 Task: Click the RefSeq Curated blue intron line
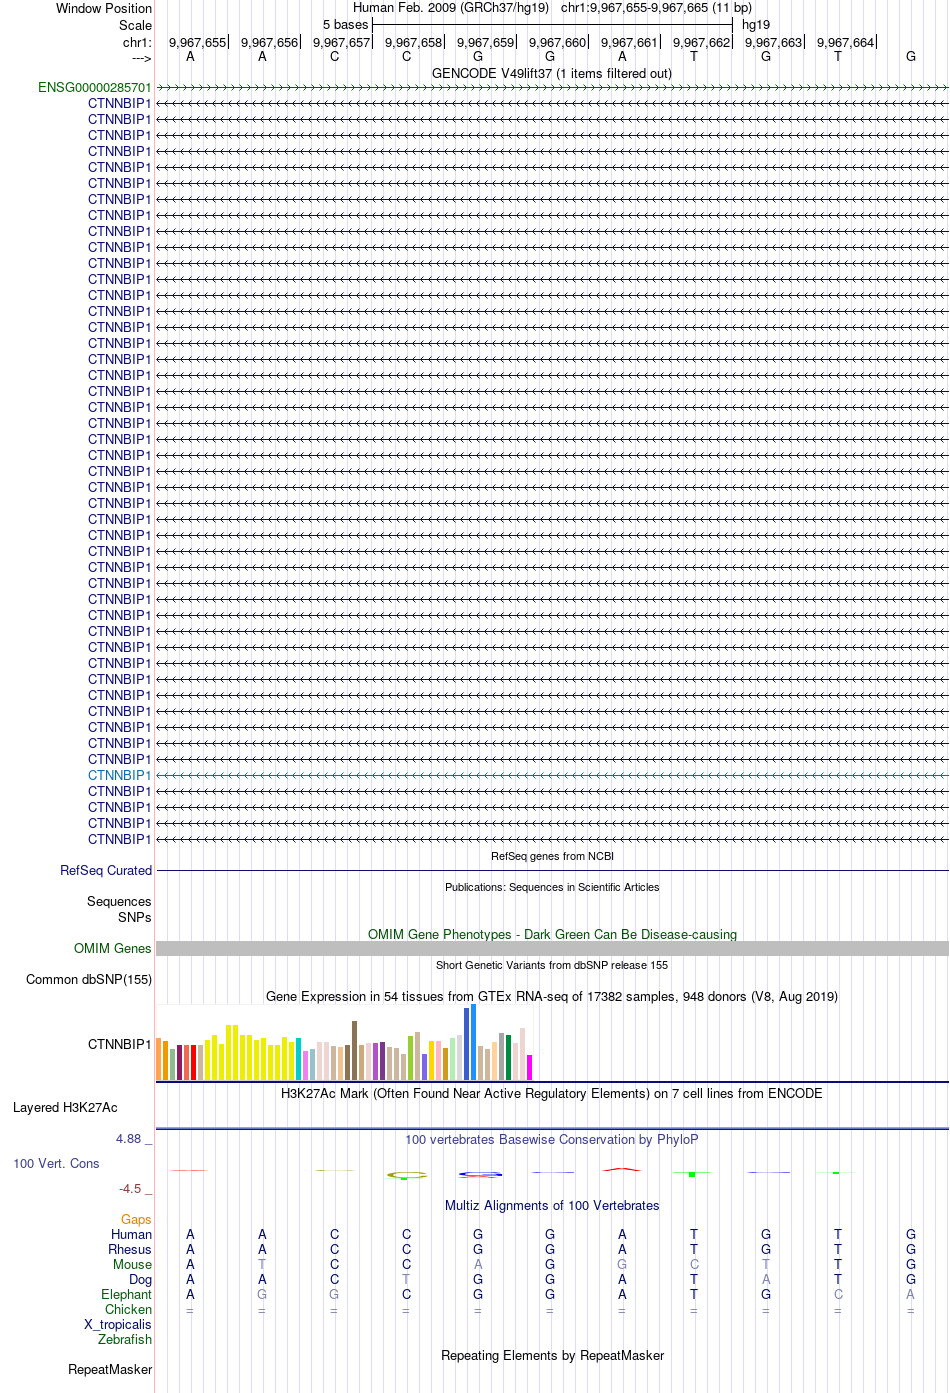click(552, 870)
